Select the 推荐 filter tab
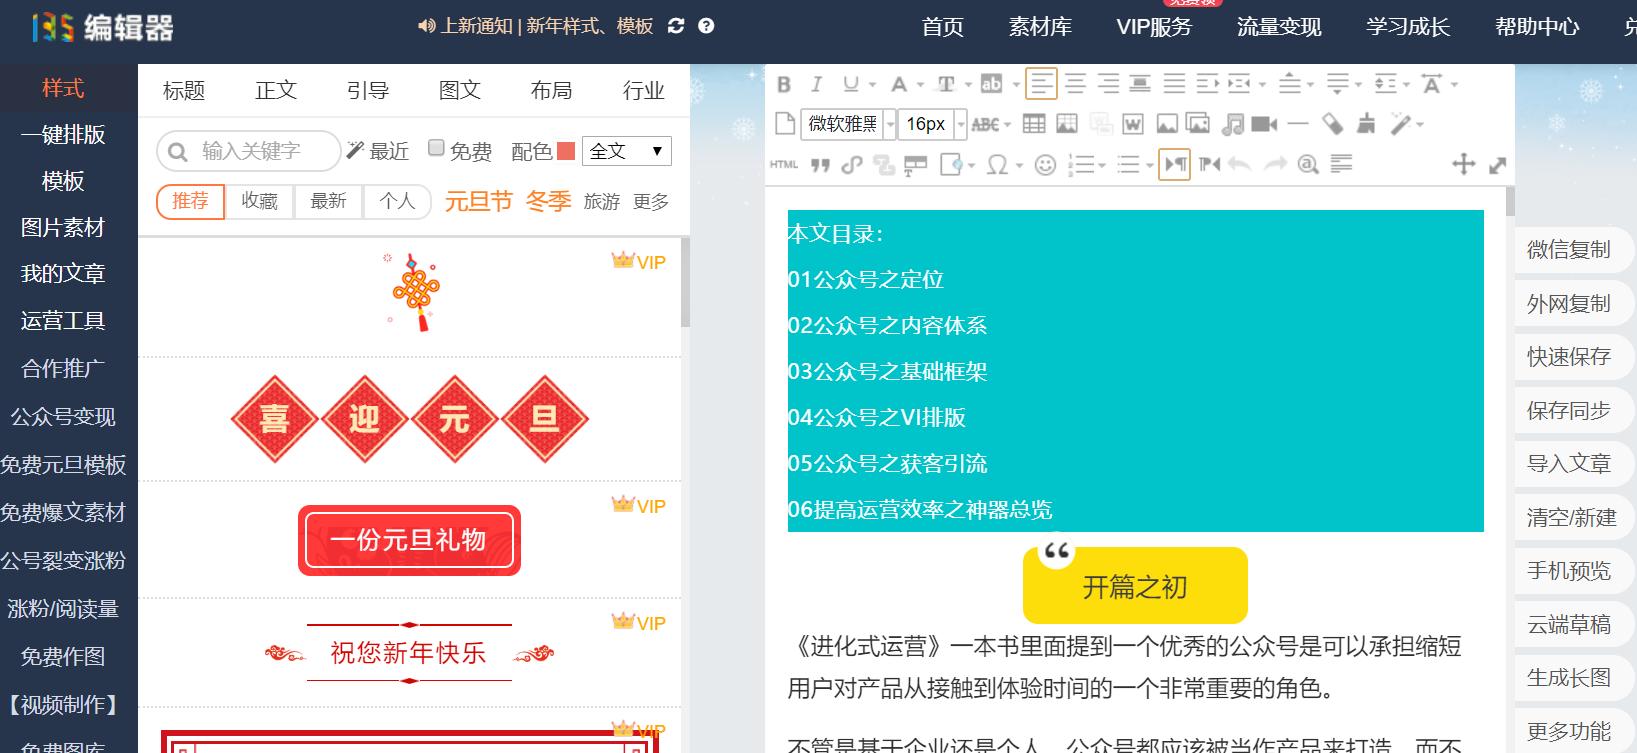Viewport: 1637px width, 753px height. (x=190, y=201)
